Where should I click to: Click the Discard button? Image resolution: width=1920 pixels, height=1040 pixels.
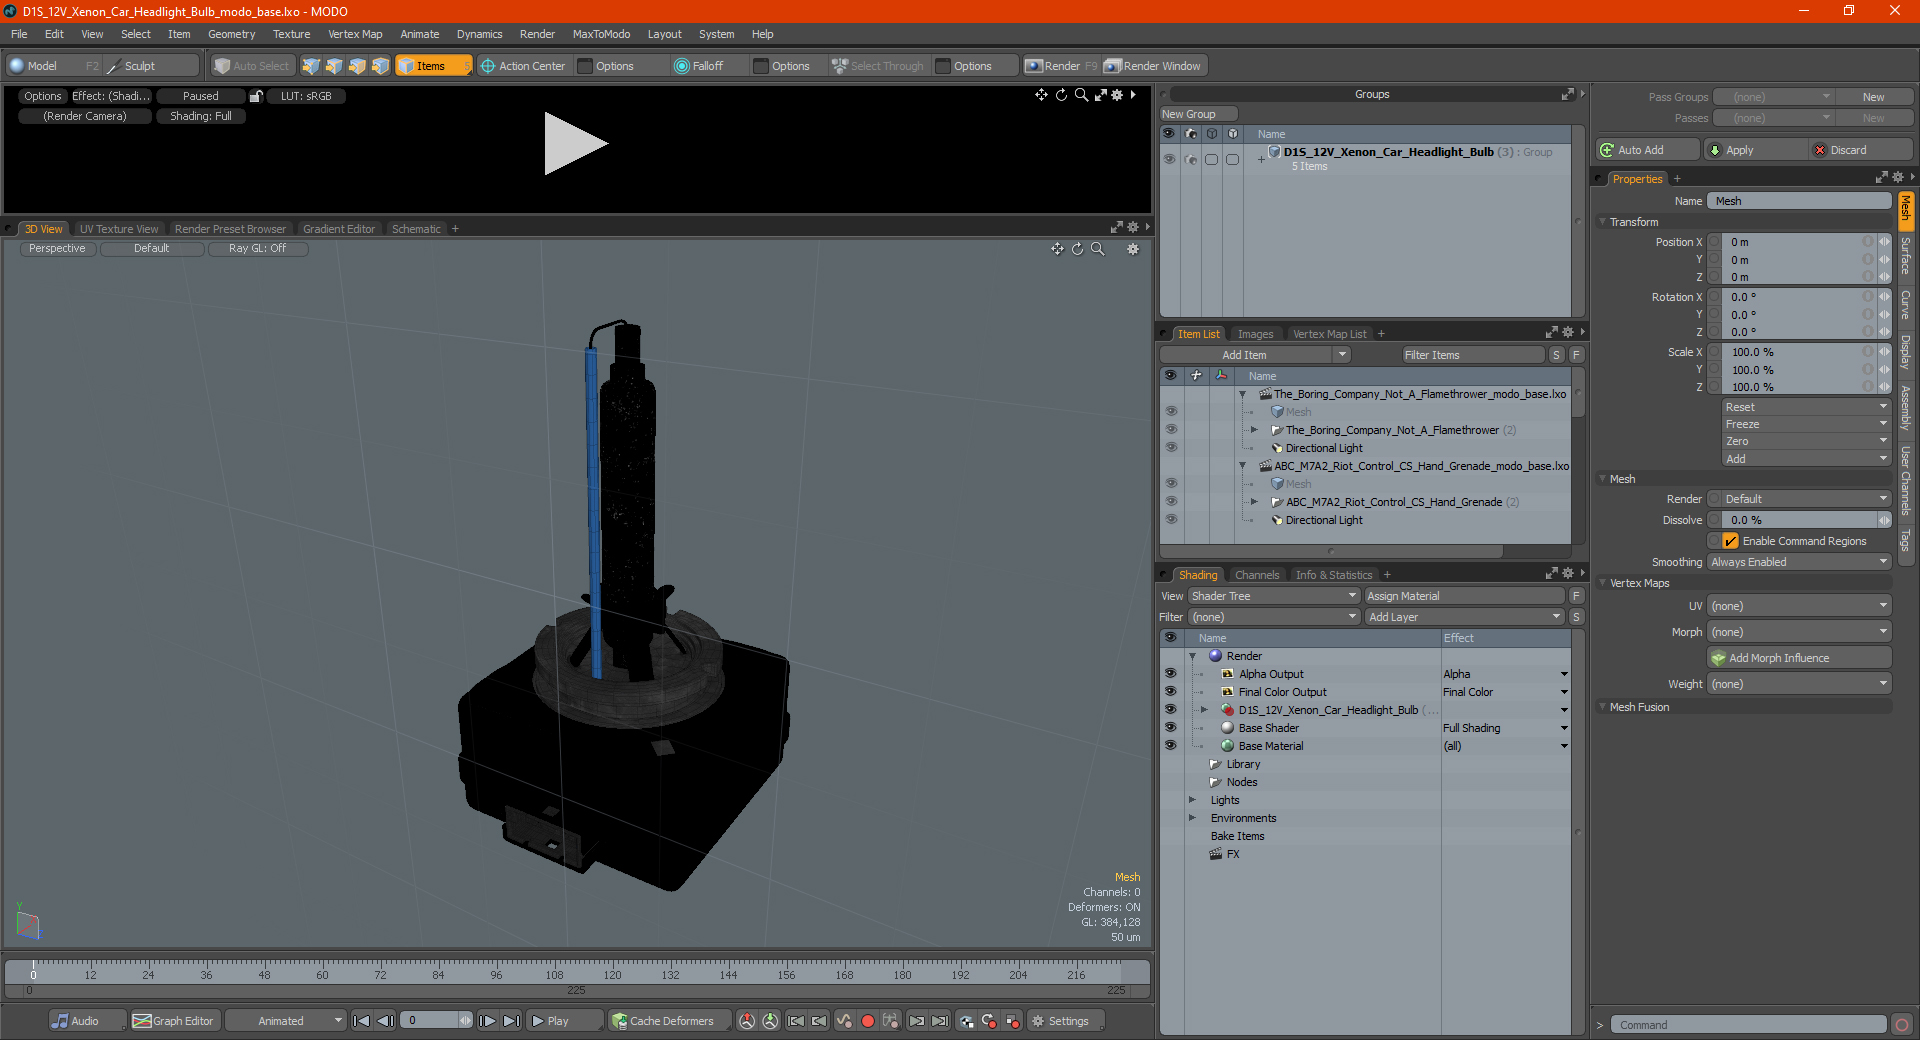(1861, 150)
